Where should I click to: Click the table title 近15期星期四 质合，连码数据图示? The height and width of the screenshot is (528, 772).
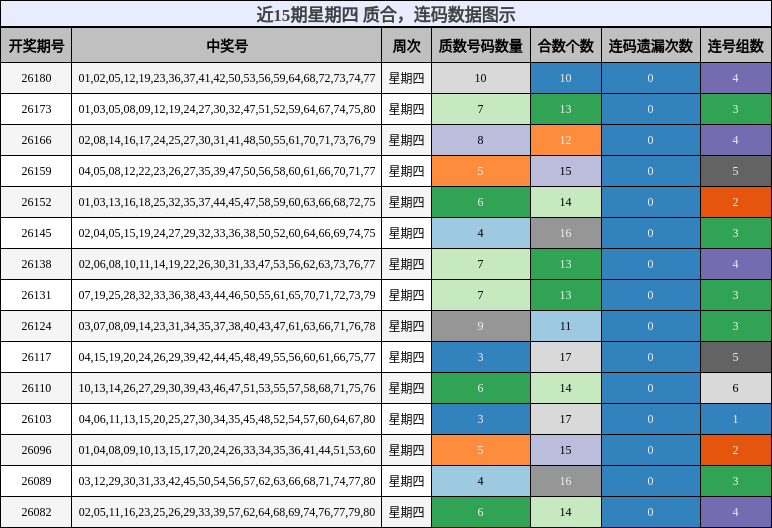pos(386,14)
